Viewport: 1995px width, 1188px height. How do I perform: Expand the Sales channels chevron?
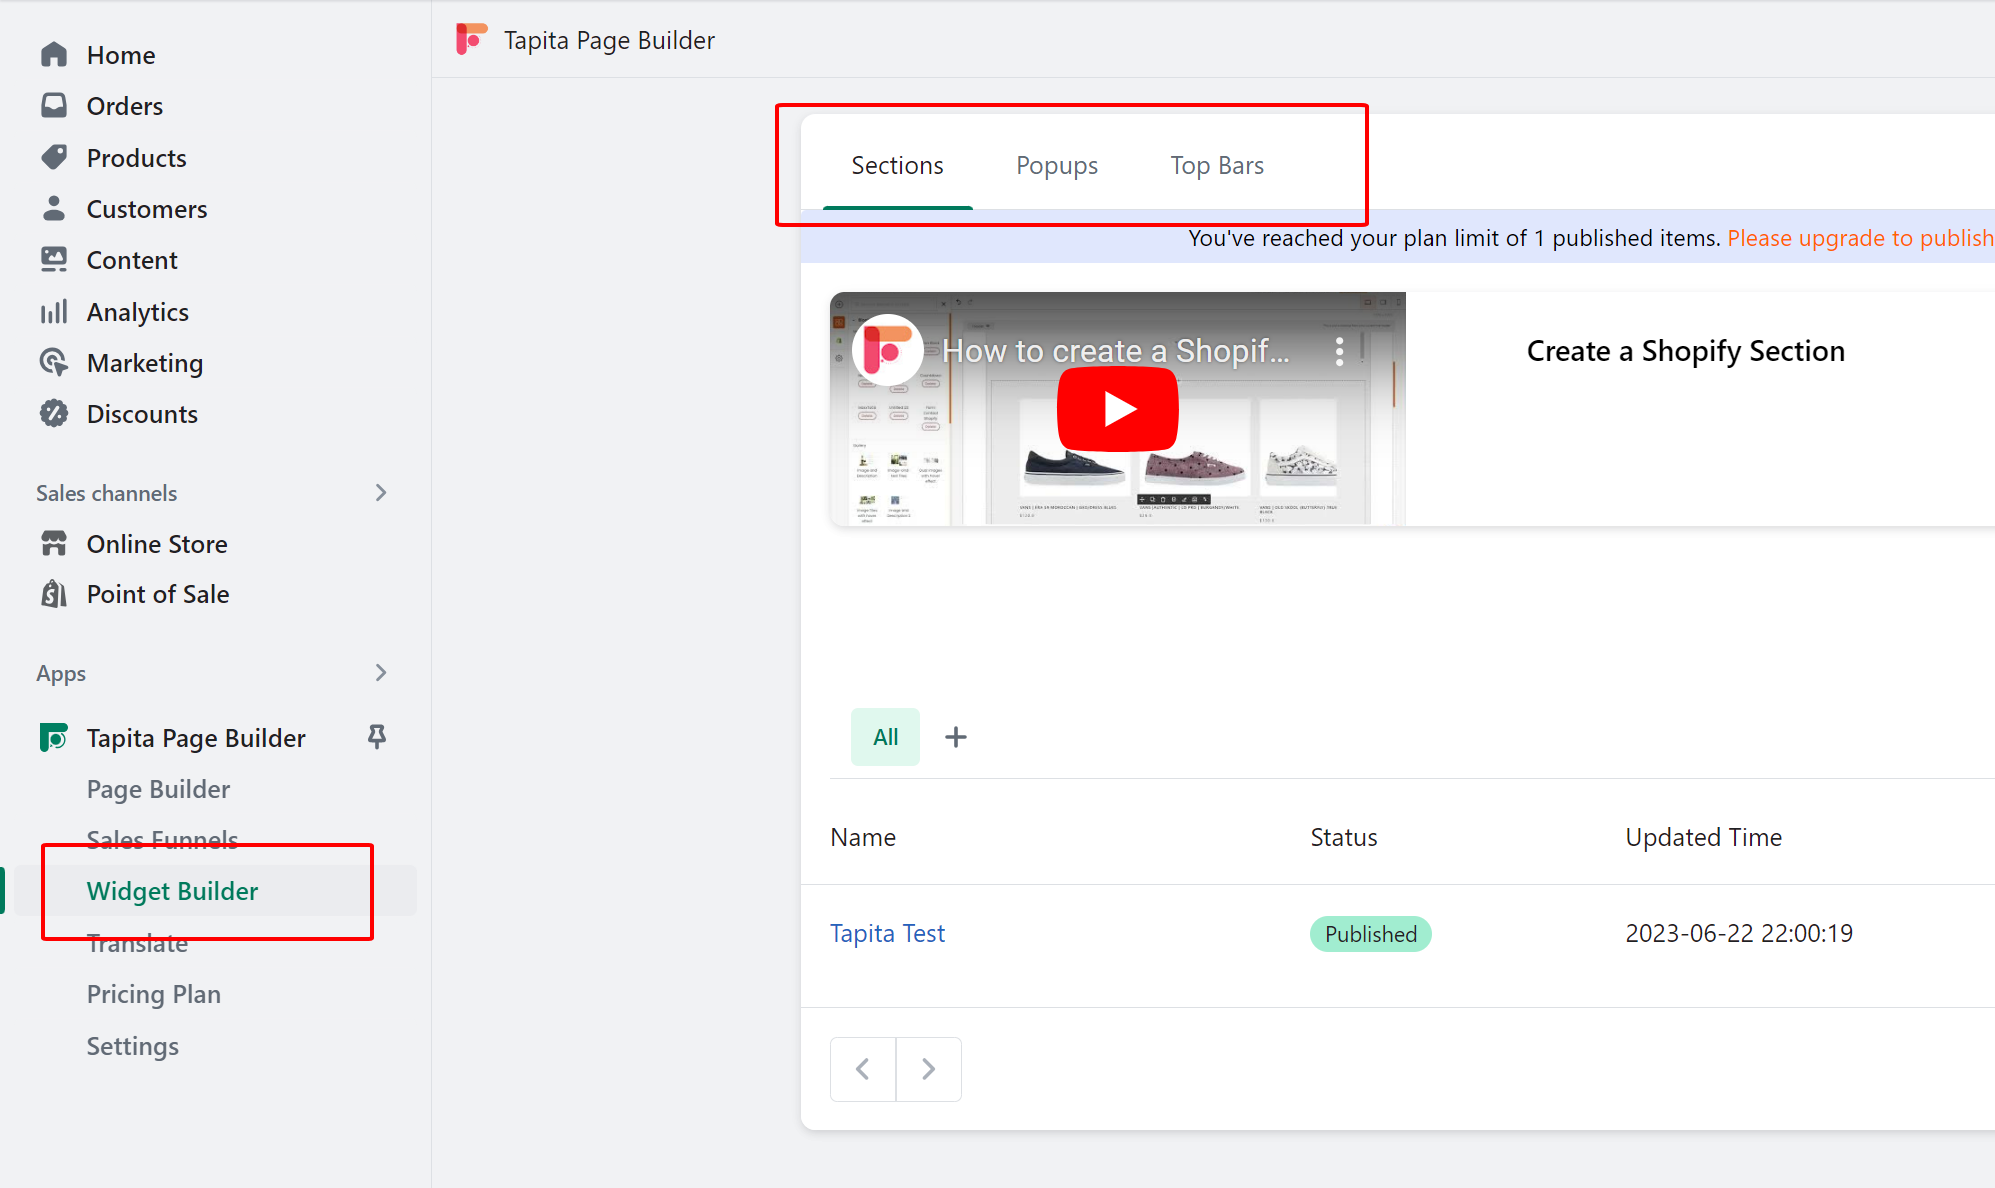380,493
